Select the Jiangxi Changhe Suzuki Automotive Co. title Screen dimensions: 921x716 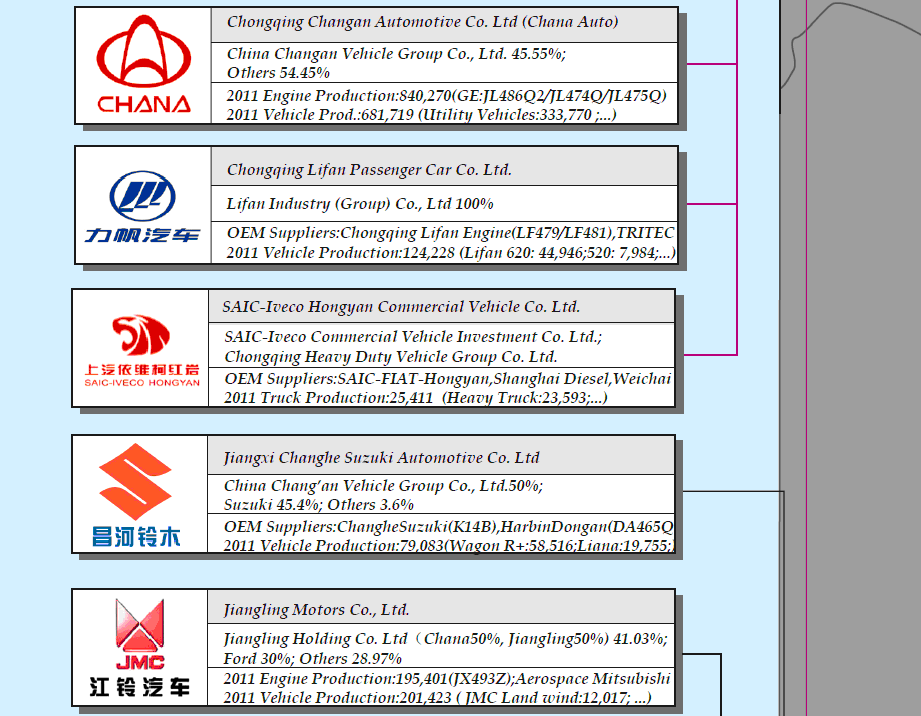click(381, 458)
